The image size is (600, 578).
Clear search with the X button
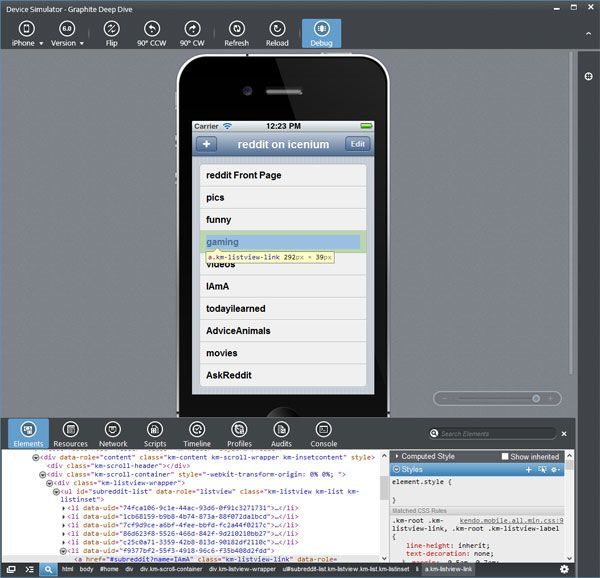click(x=564, y=434)
